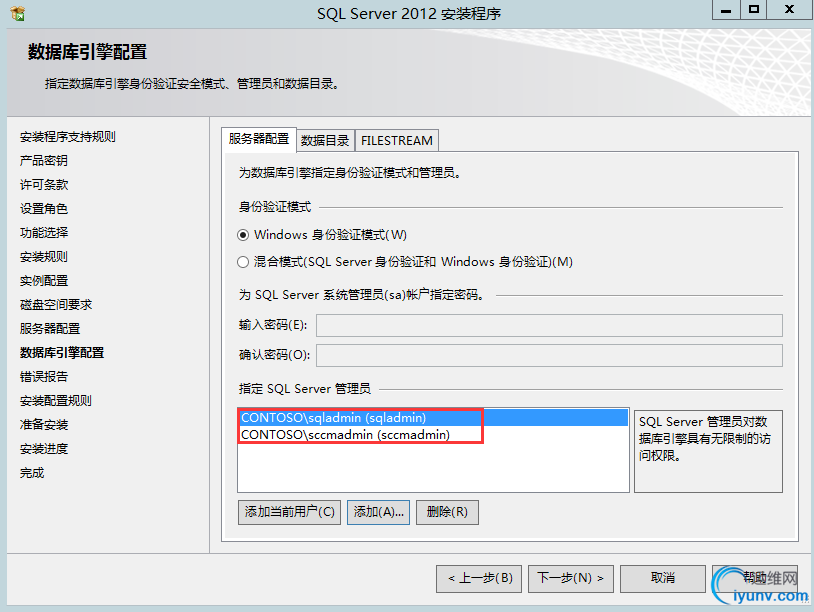Open the 数据目录 tab
The height and width of the screenshot is (612, 814).
(x=325, y=141)
